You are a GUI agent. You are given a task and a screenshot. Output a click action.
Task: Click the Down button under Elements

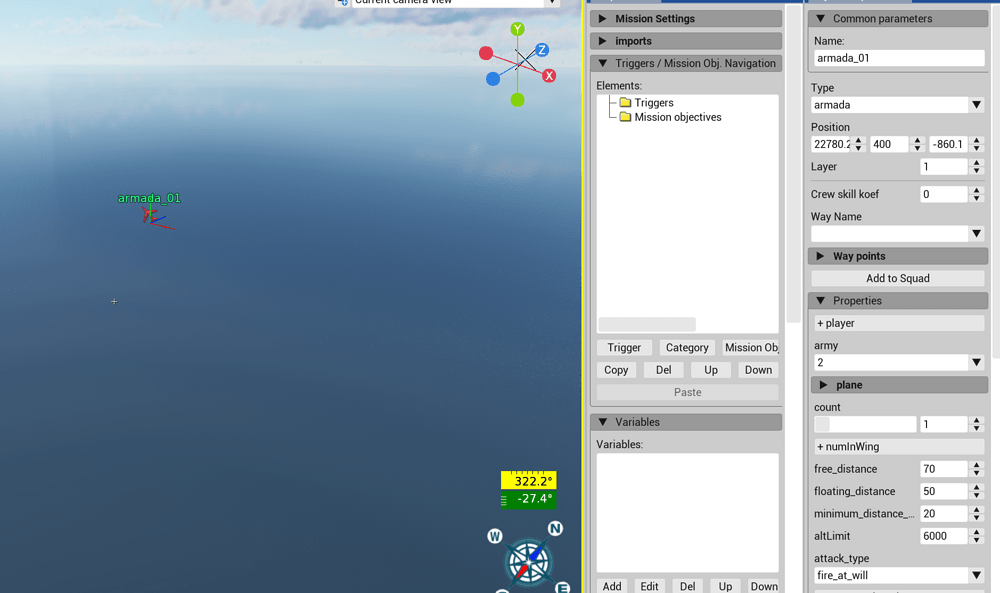(x=758, y=370)
